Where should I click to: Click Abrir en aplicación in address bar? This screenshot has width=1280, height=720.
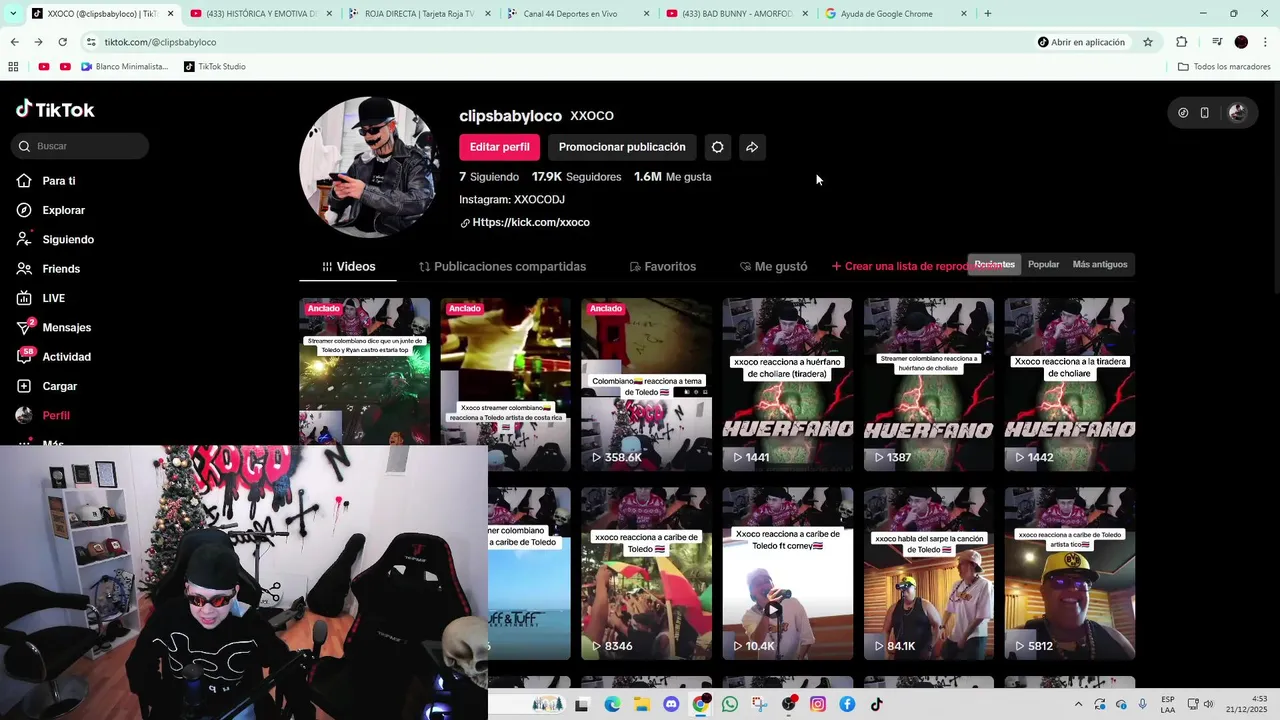(1081, 42)
